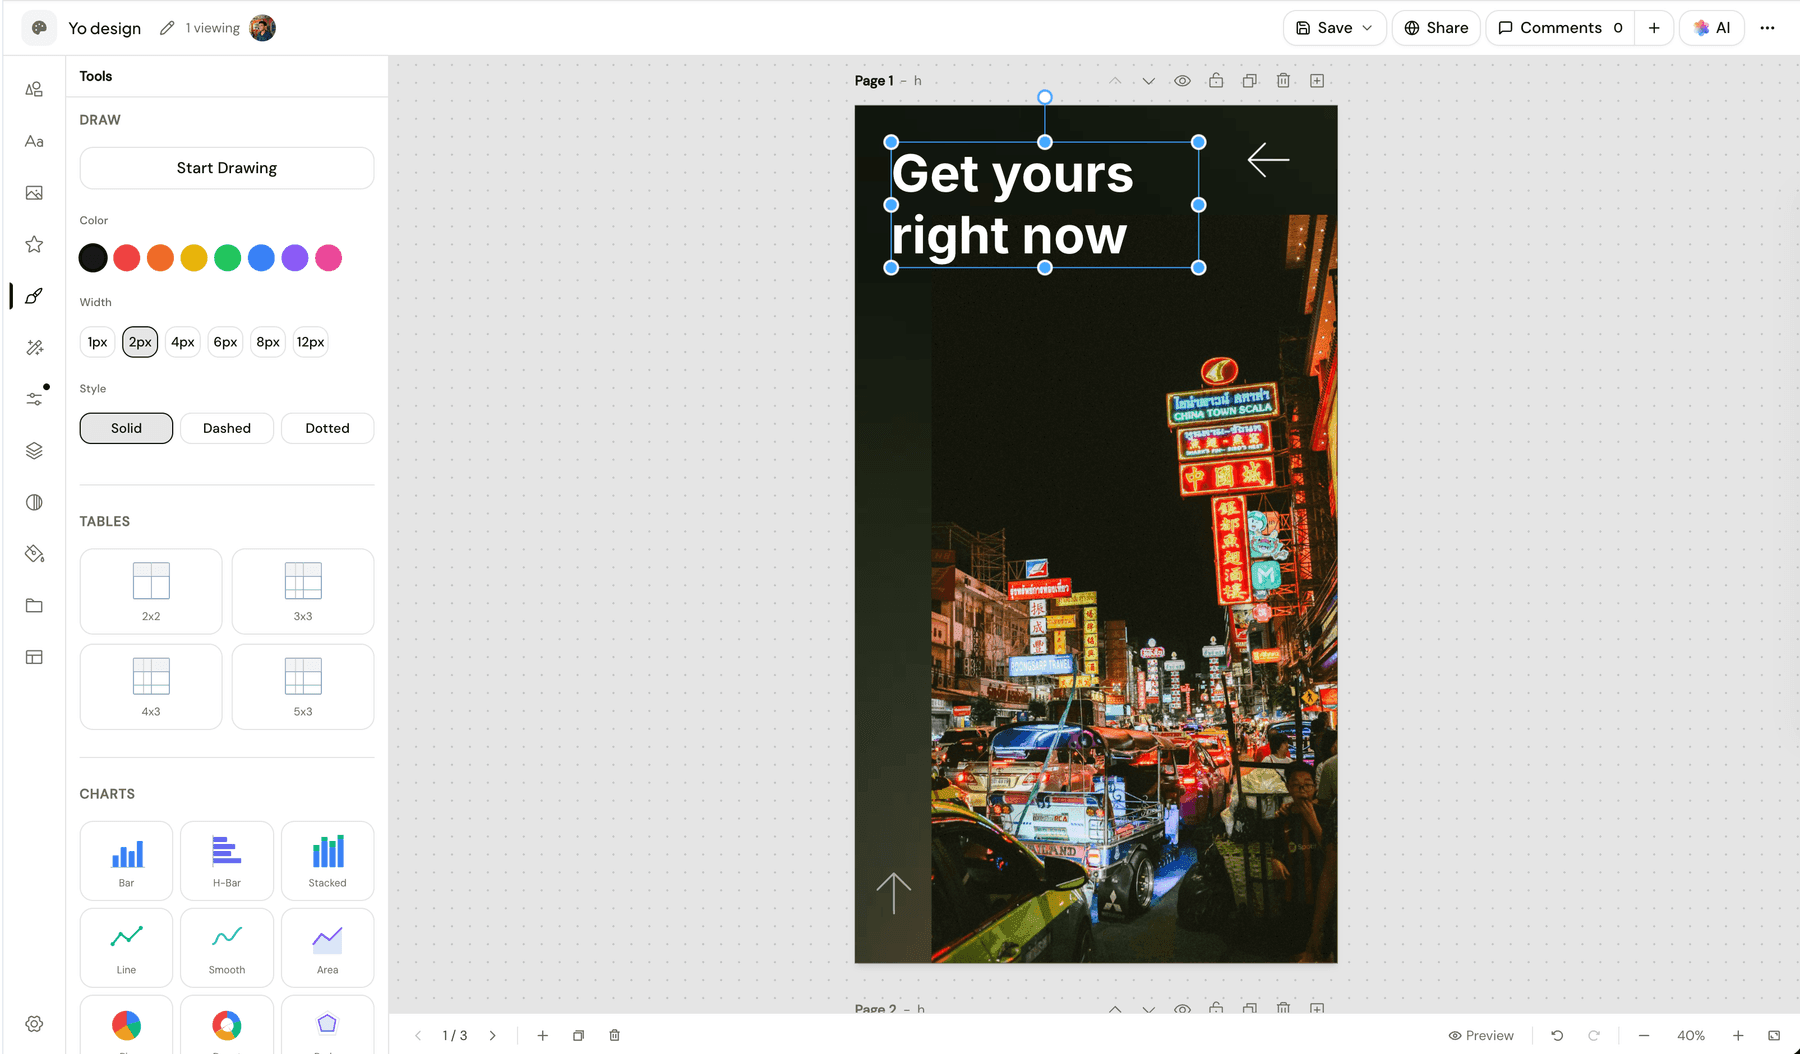Click the Preview button
The height and width of the screenshot is (1054, 1800).
click(x=1481, y=1036)
